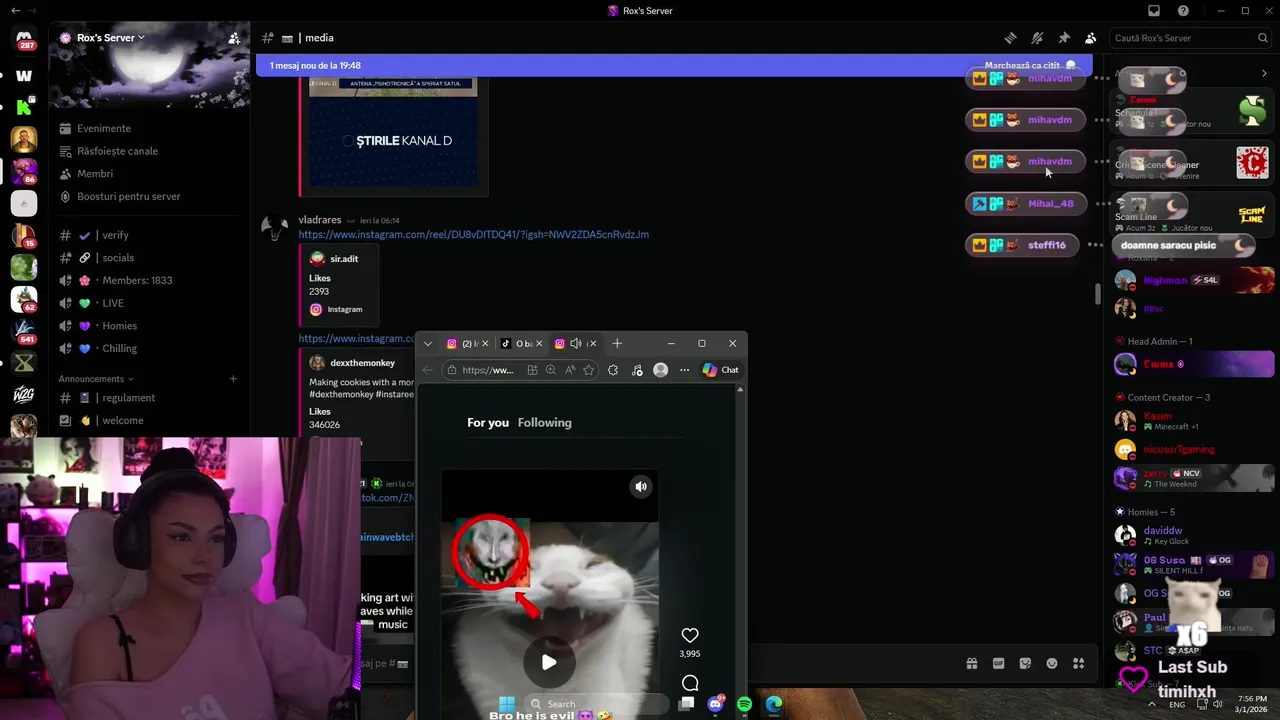This screenshot has height=720, width=1280.
Task: Expand activity panel with right chevron
Action: click(1264, 73)
